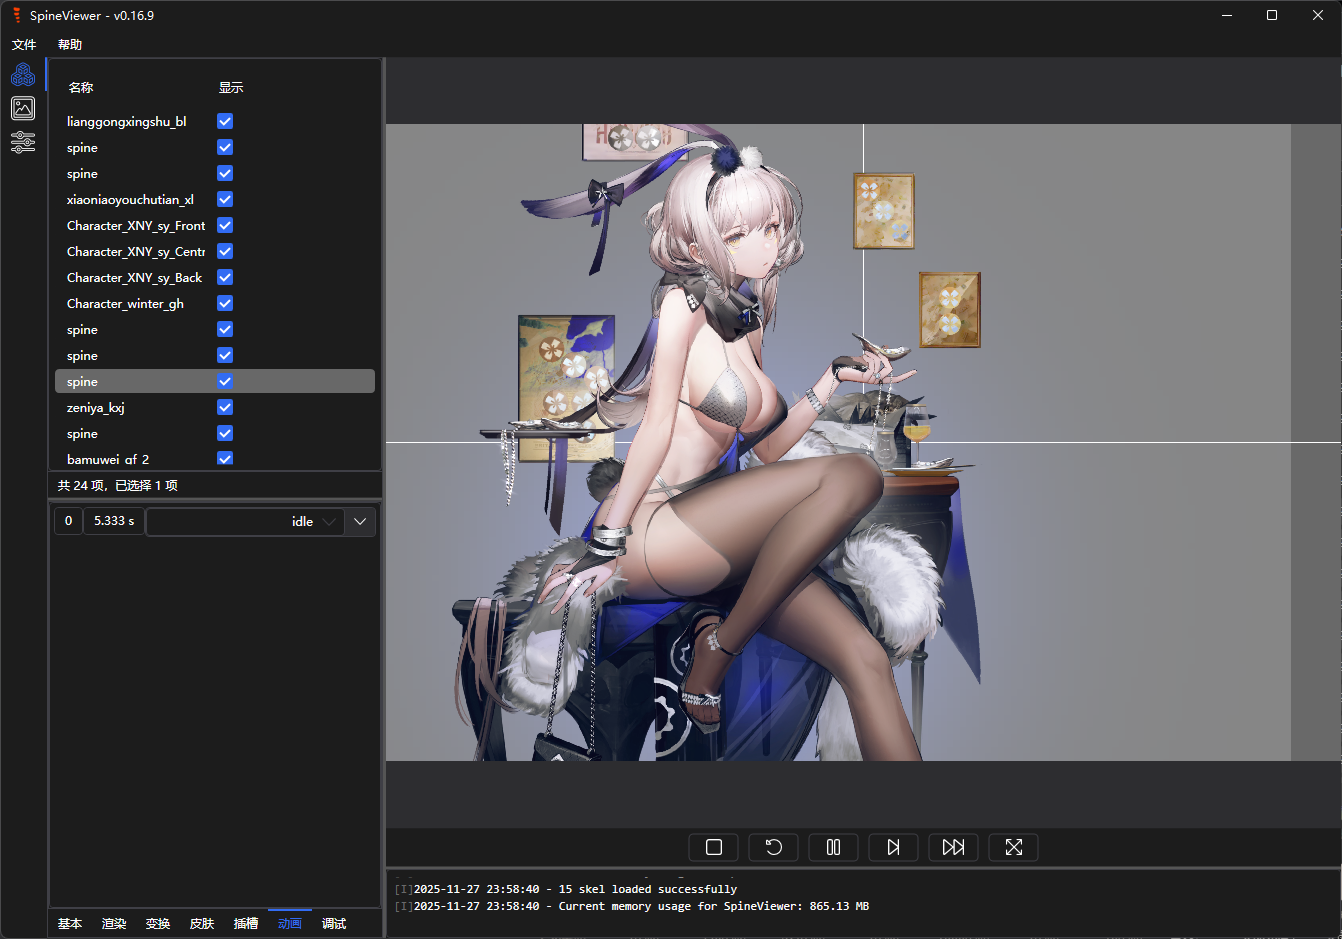Switch to the 基本 tab
This screenshot has height=939, width=1342.
pos(70,923)
